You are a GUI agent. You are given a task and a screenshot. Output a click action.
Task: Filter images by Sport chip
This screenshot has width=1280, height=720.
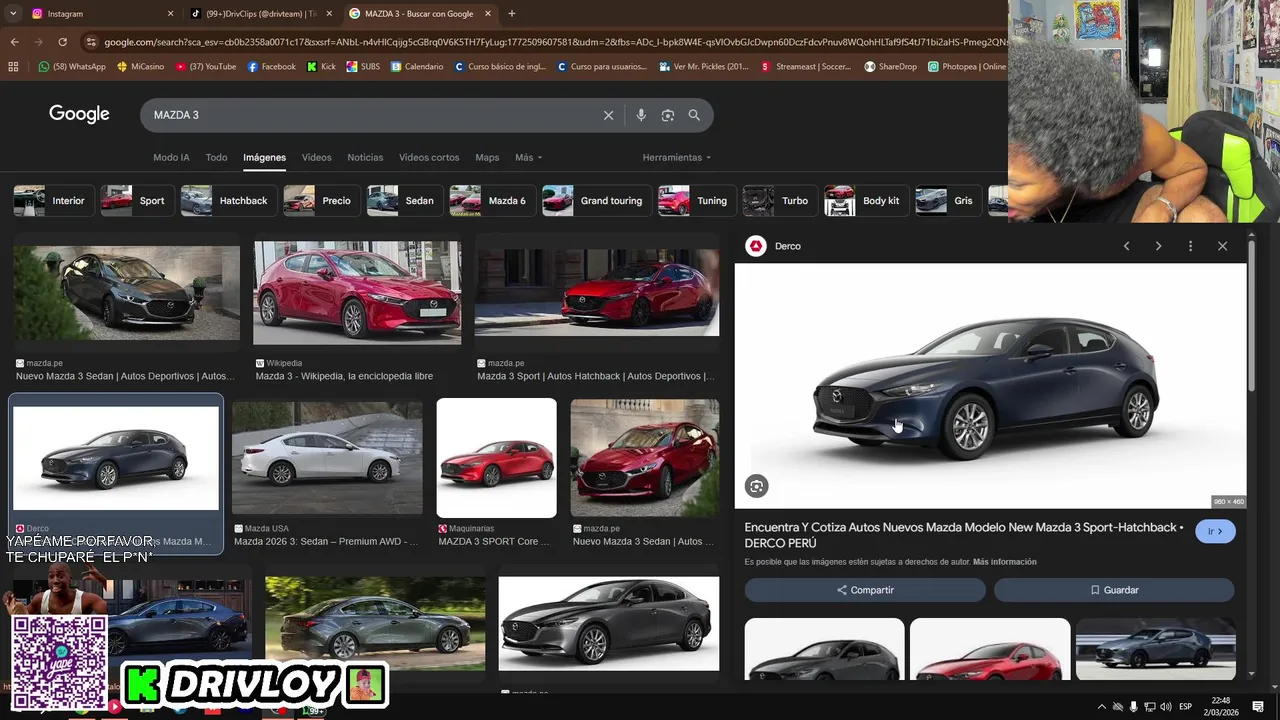point(136,201)
